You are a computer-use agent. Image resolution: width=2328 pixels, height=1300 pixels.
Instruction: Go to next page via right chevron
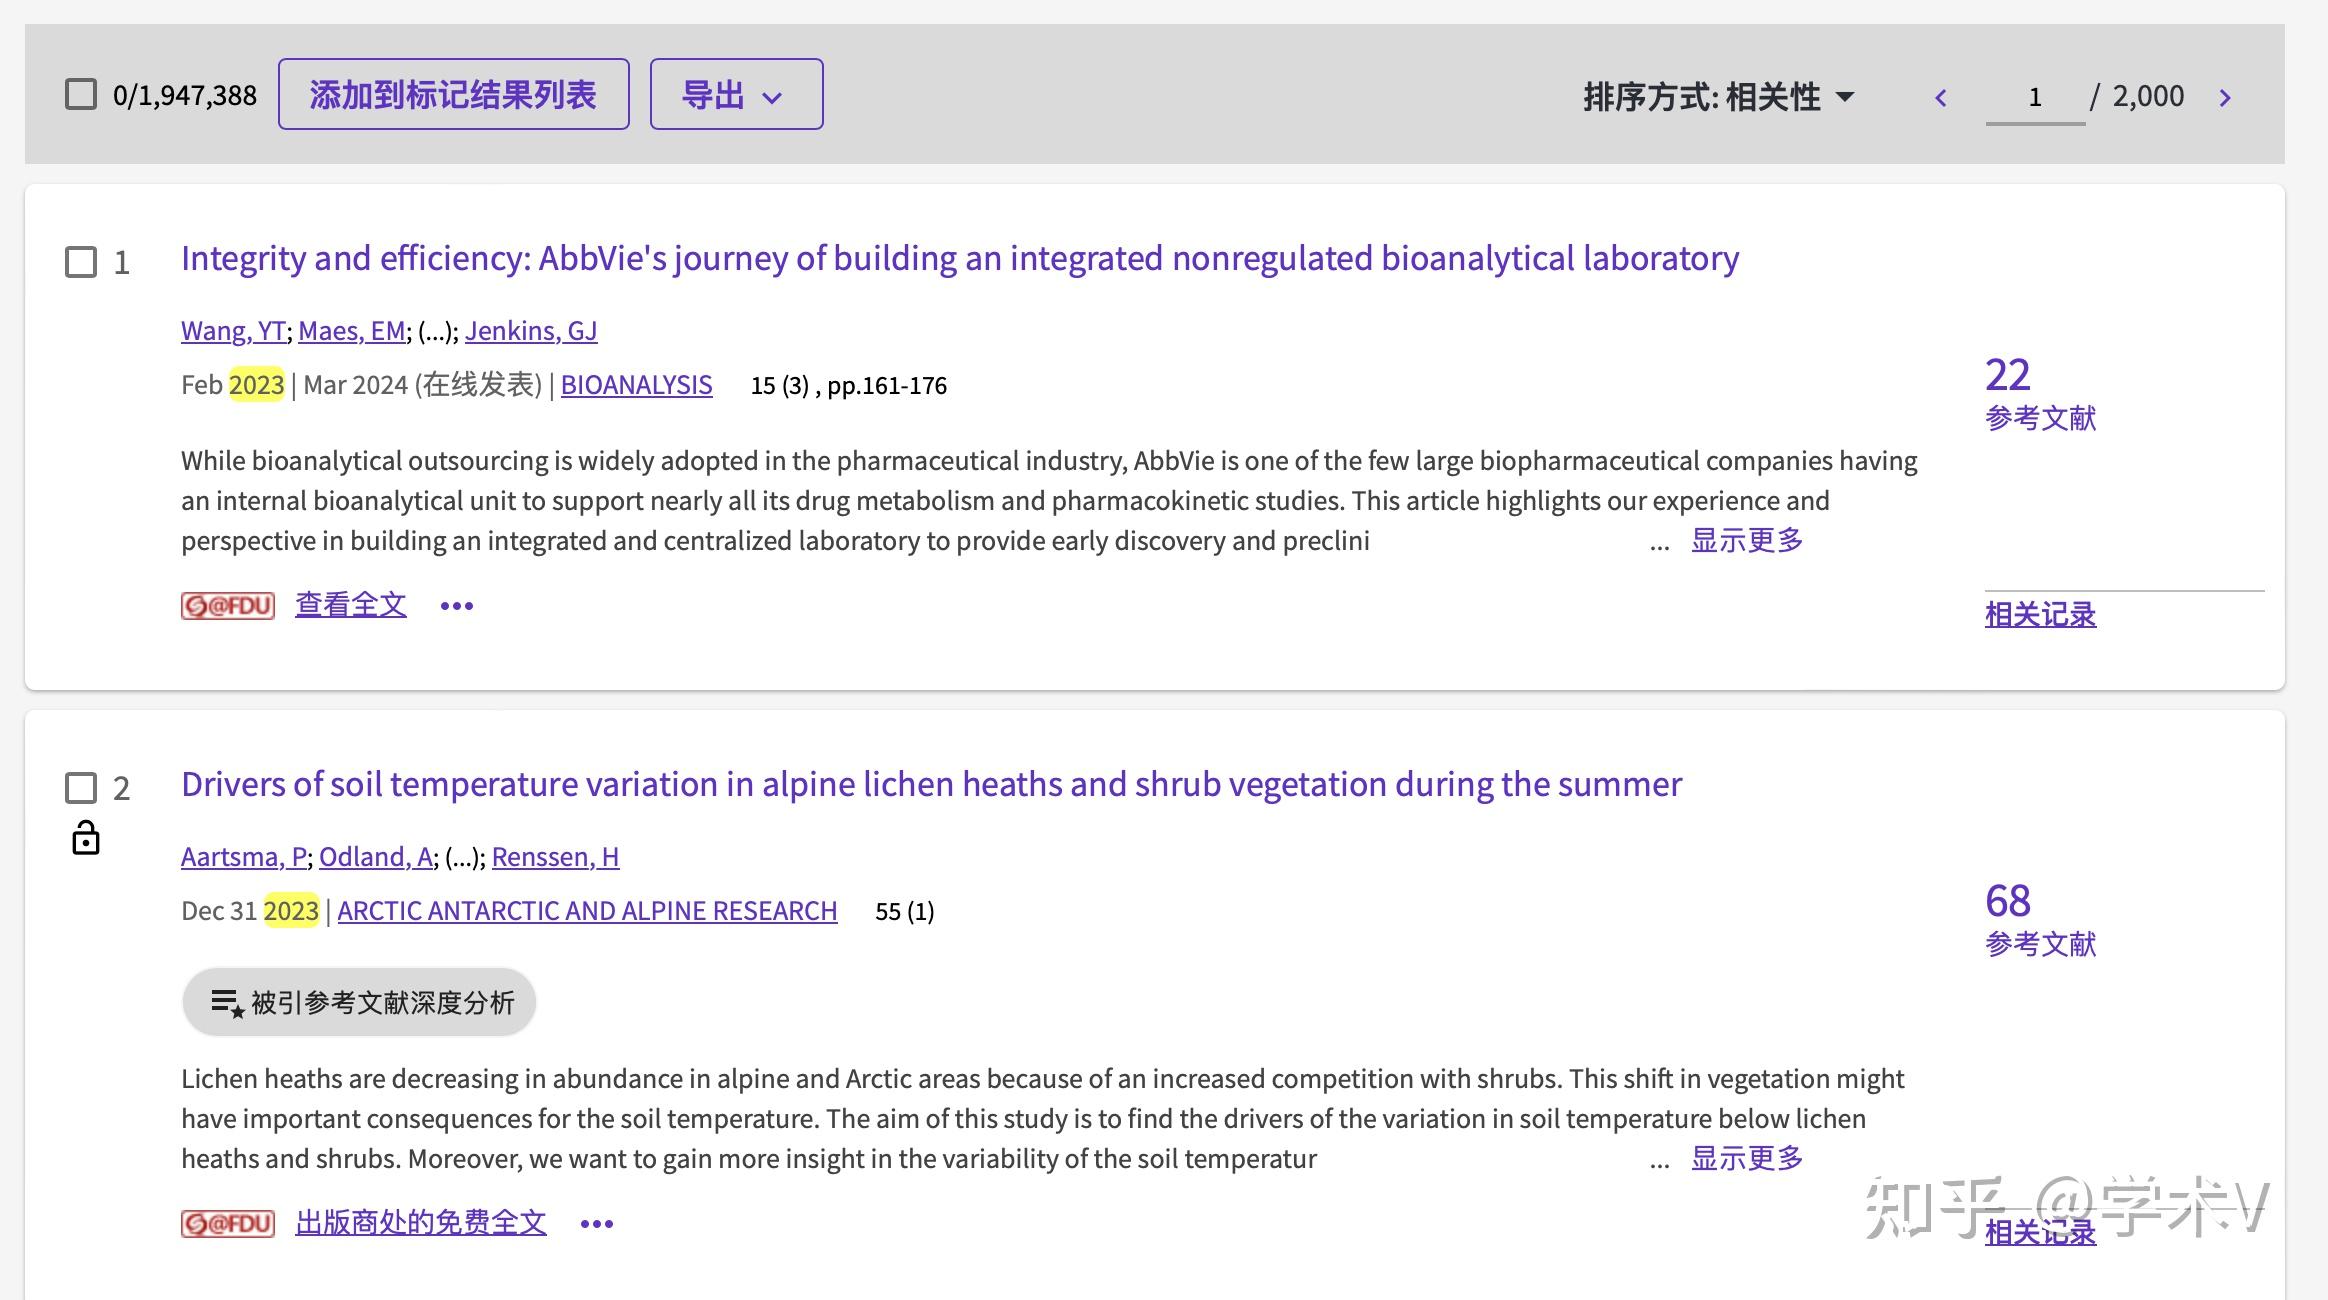coord(2226,96)
